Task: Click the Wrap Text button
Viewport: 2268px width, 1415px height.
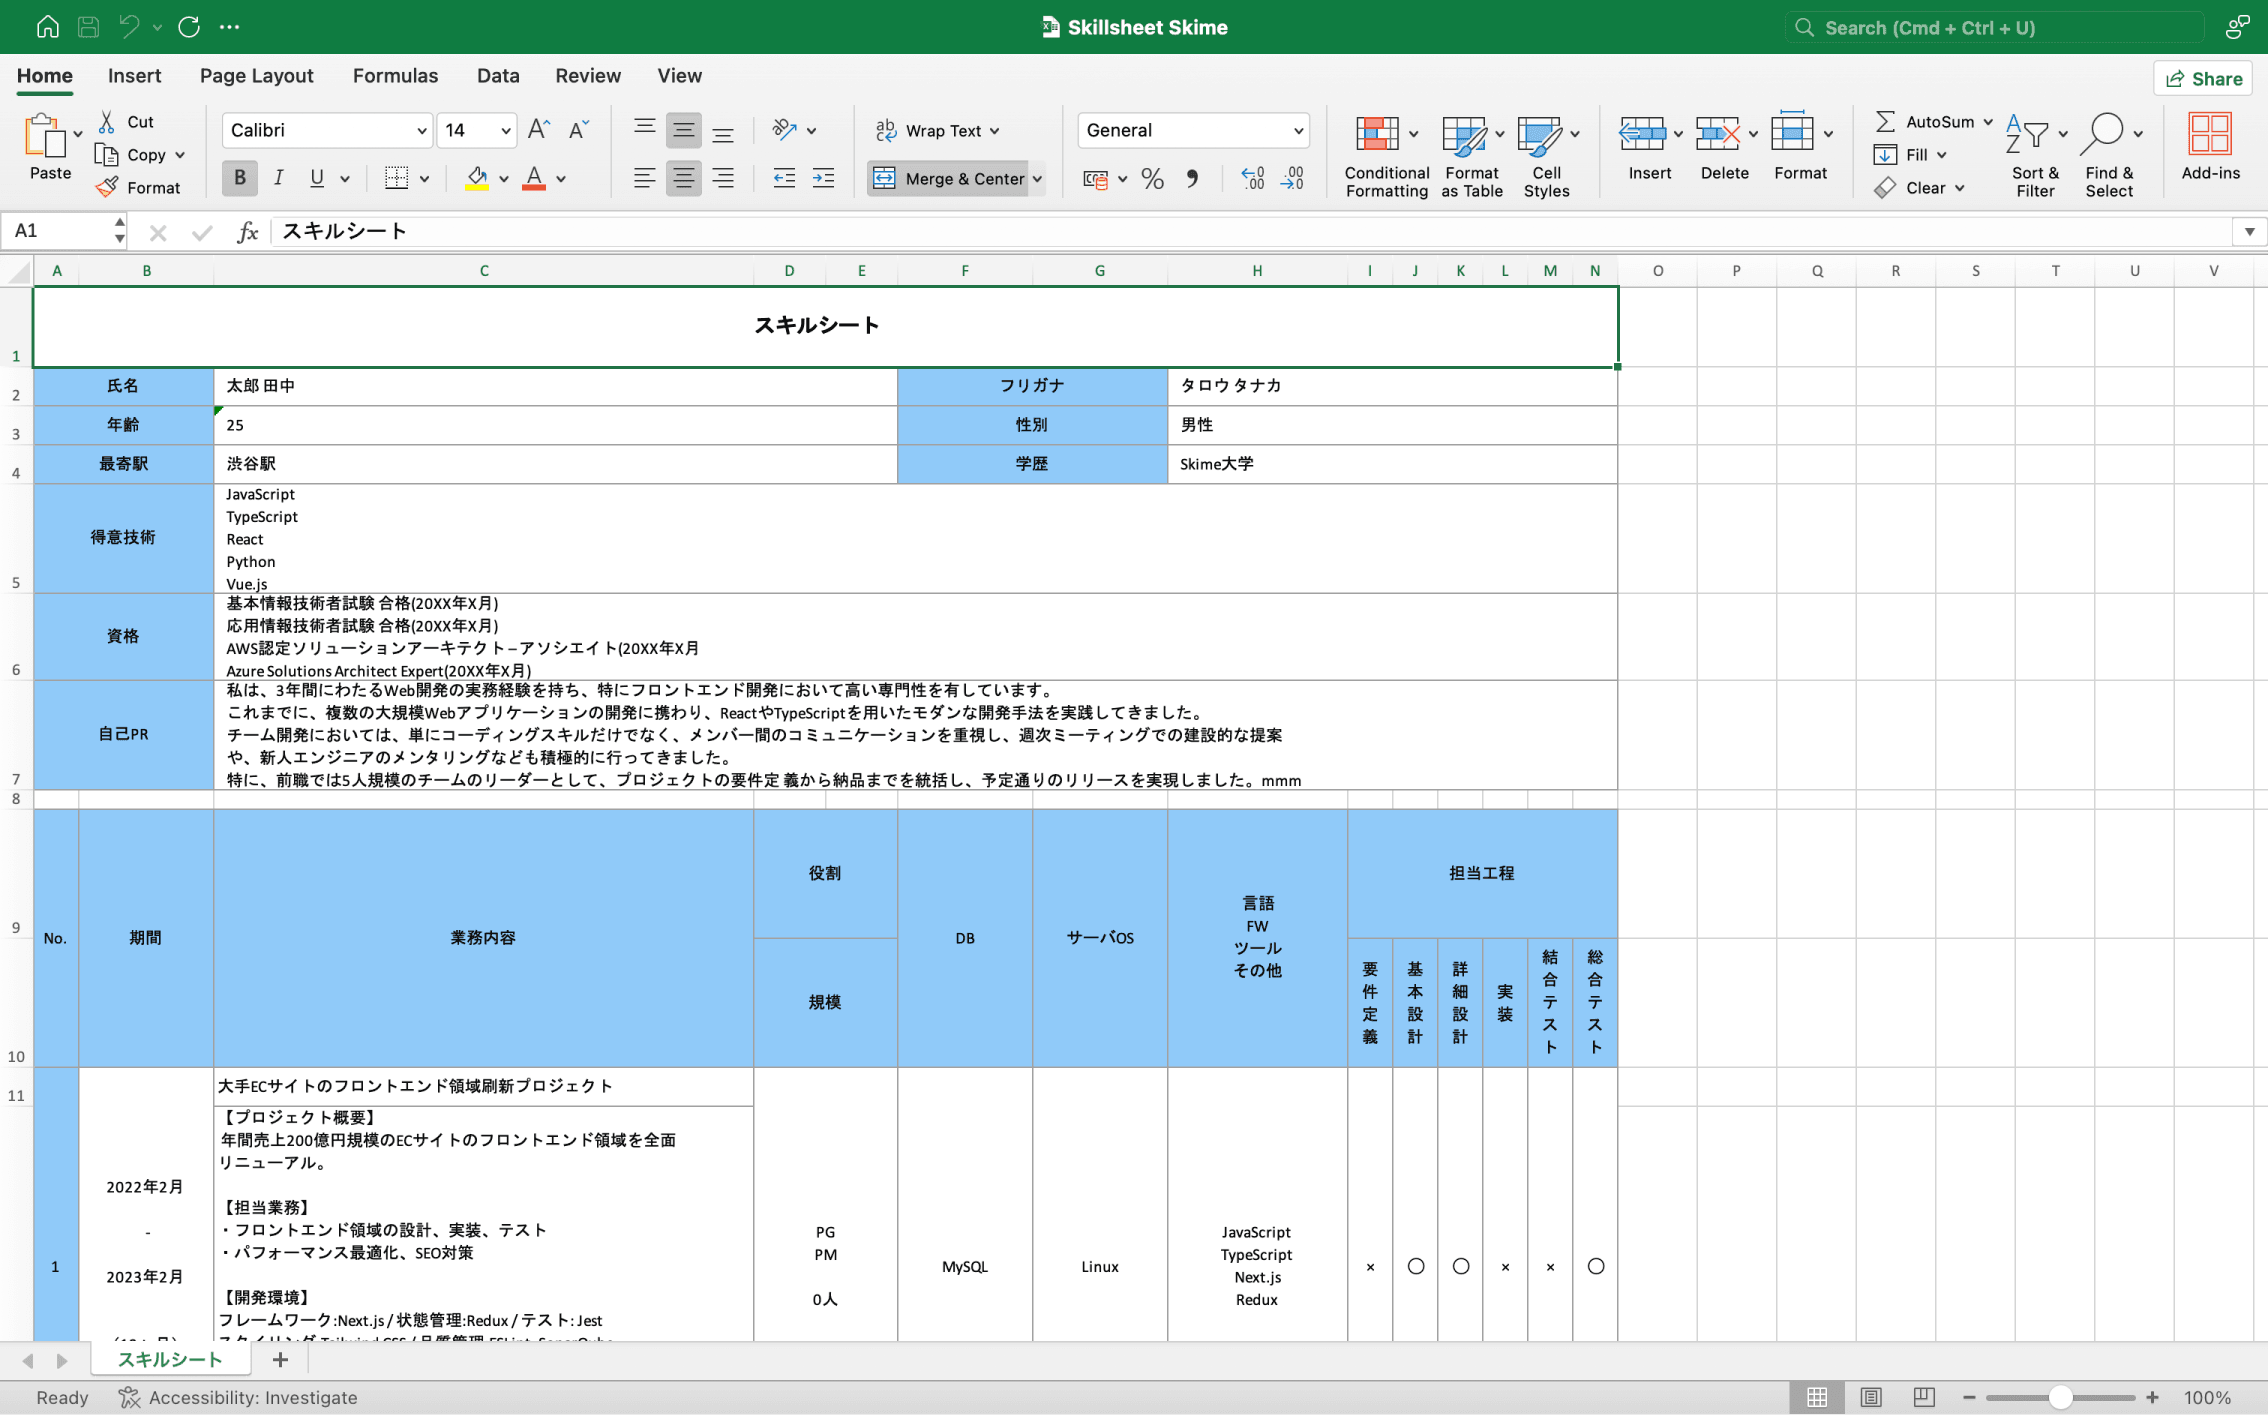Action: (x=937, y=131)
